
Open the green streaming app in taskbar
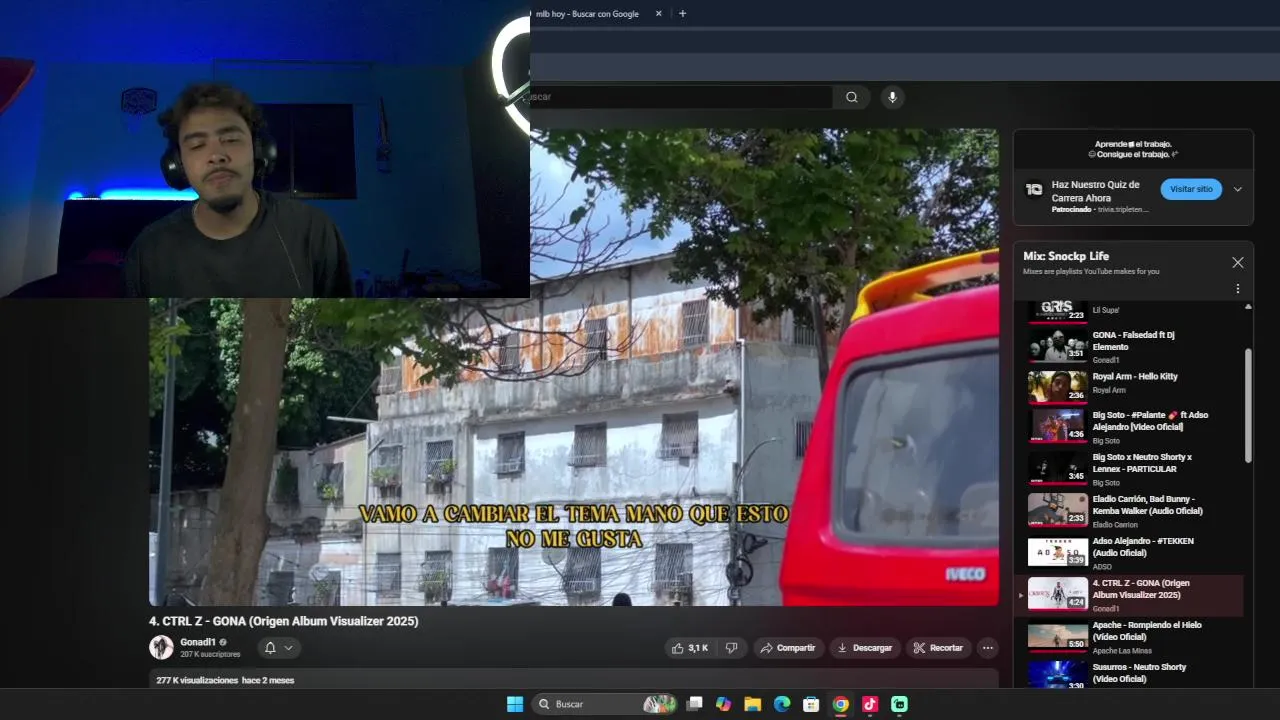click(x=899, y=704)
